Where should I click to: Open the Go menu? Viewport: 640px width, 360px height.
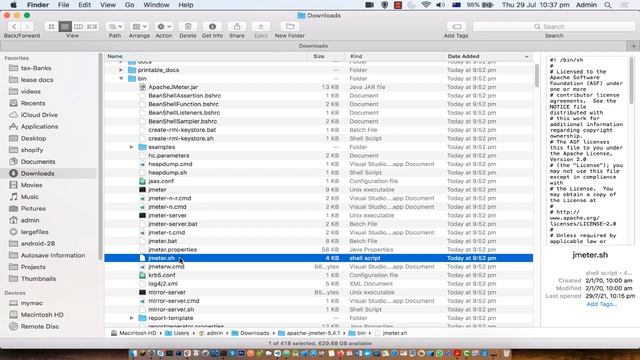129,5
